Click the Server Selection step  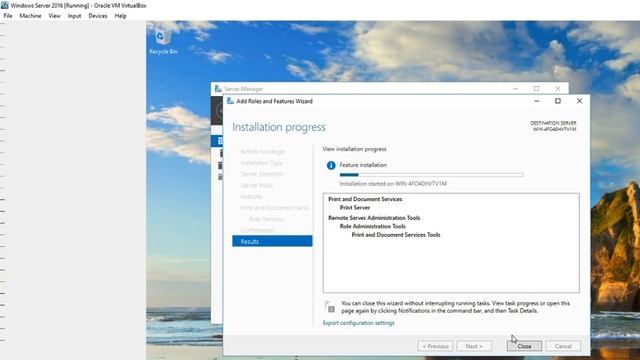click(x=262, y=174)
